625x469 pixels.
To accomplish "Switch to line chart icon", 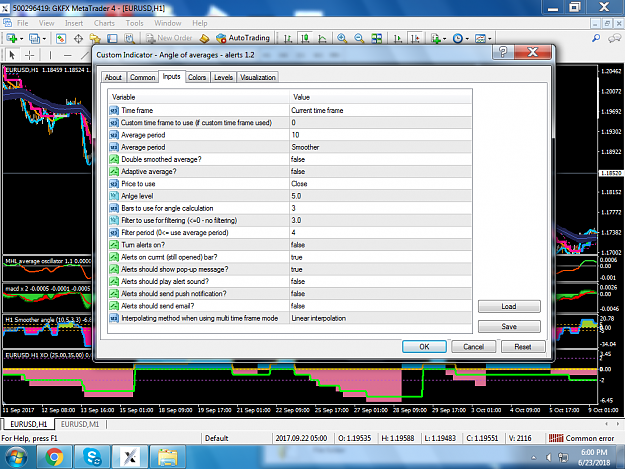I will coord(322,38).
